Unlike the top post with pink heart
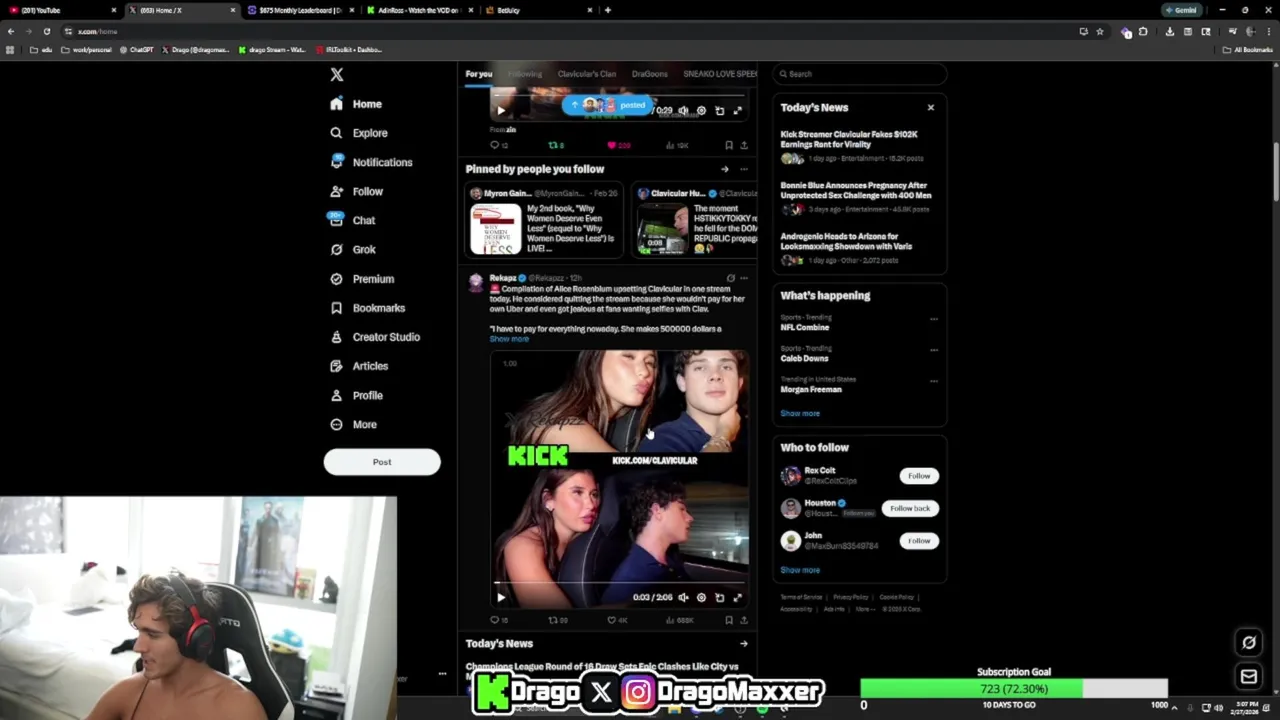Image resolution: width=1280 pixels, height=720 pixels. [x=617, y=145]
